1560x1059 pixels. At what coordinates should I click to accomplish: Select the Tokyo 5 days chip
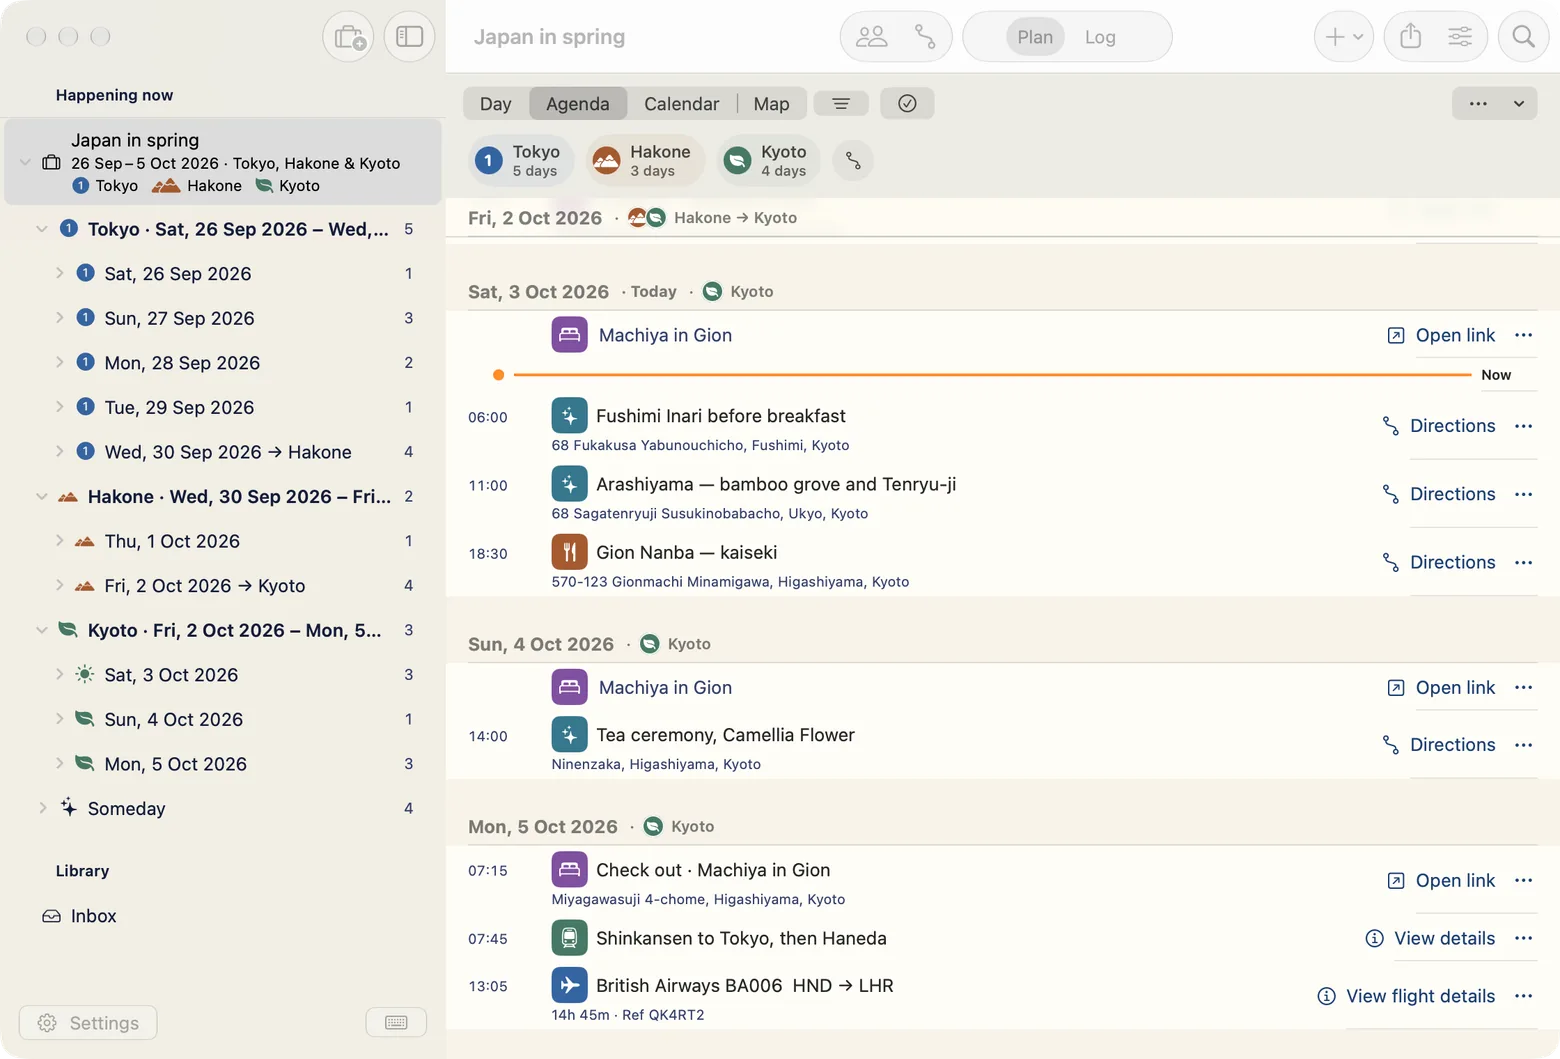521,160
